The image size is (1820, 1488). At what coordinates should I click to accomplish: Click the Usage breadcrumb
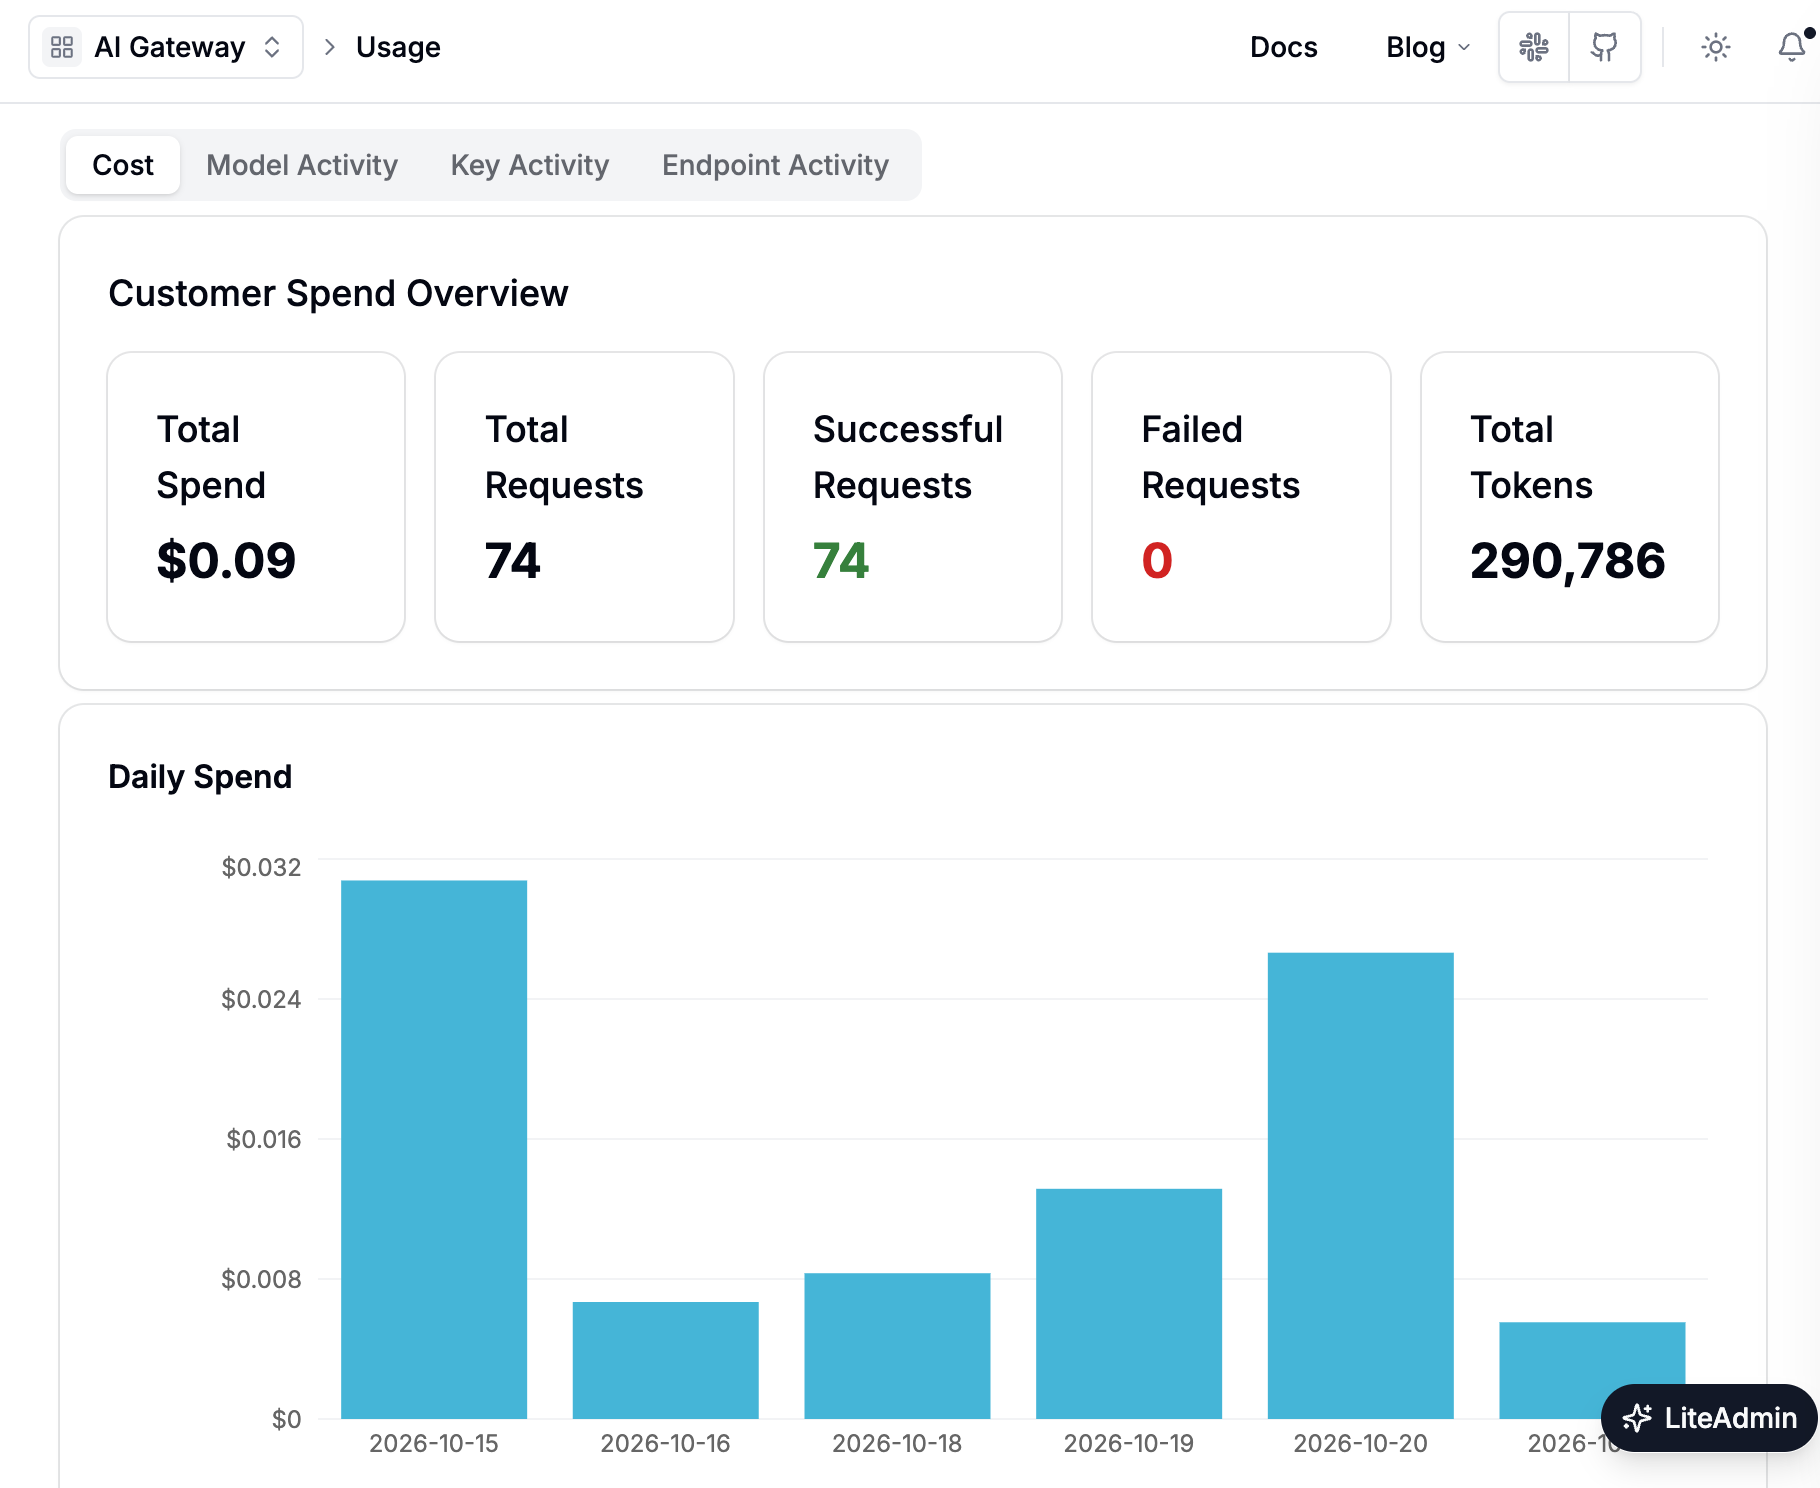(x=398, y=47)
